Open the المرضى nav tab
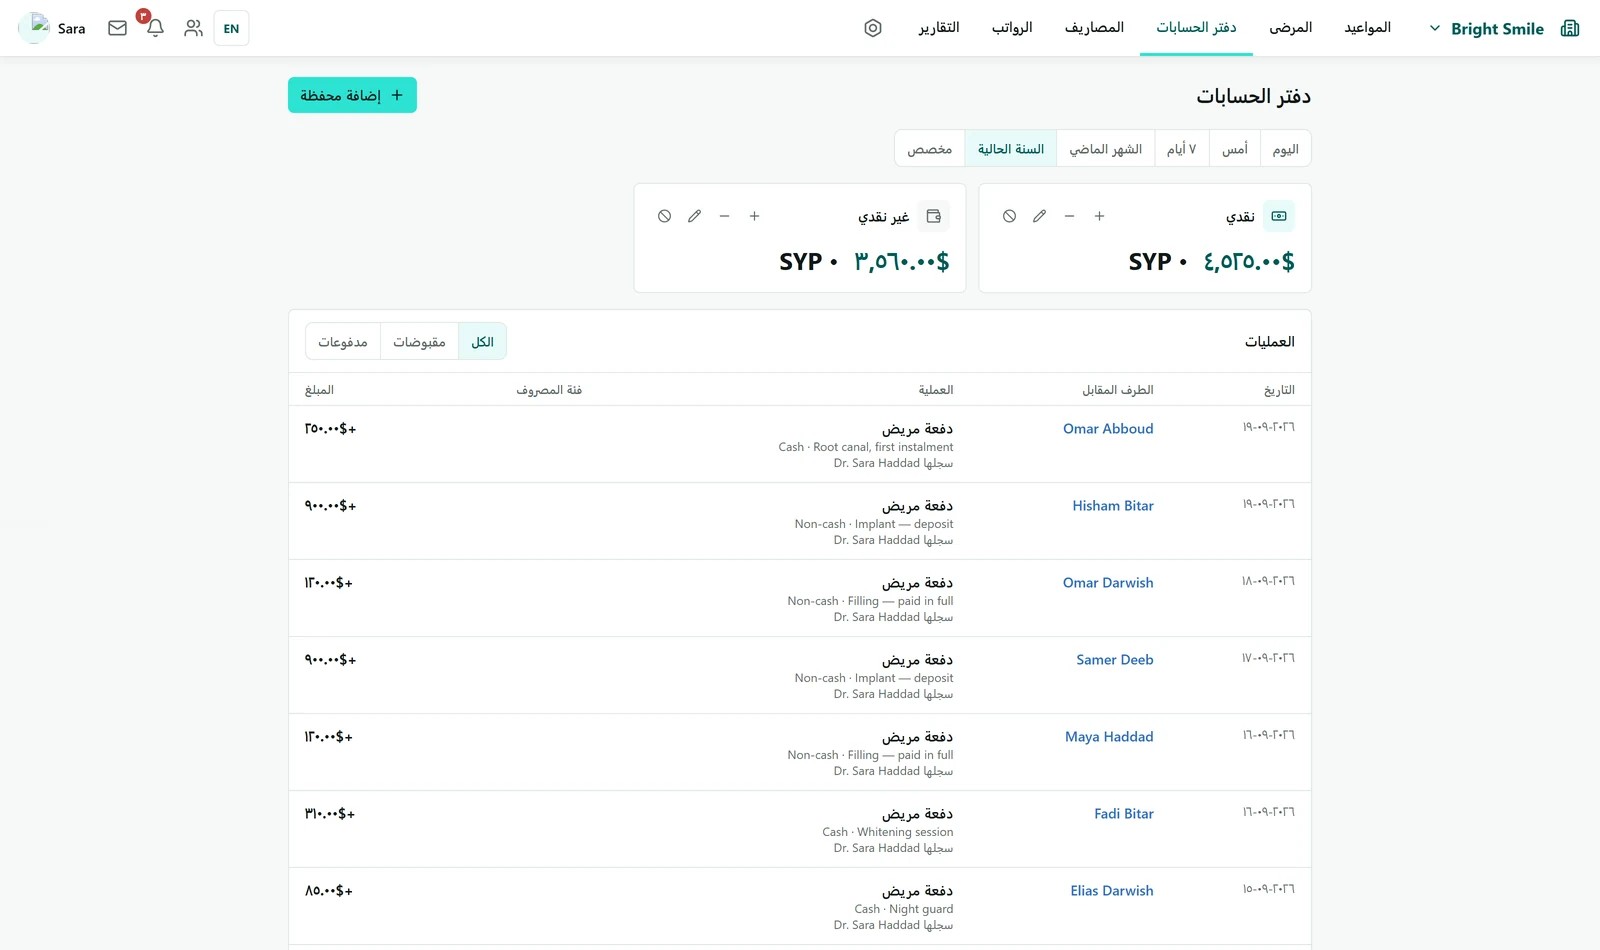Image resolution: width=1600 pixels, height=950 pixels. tap(1290, 27)
